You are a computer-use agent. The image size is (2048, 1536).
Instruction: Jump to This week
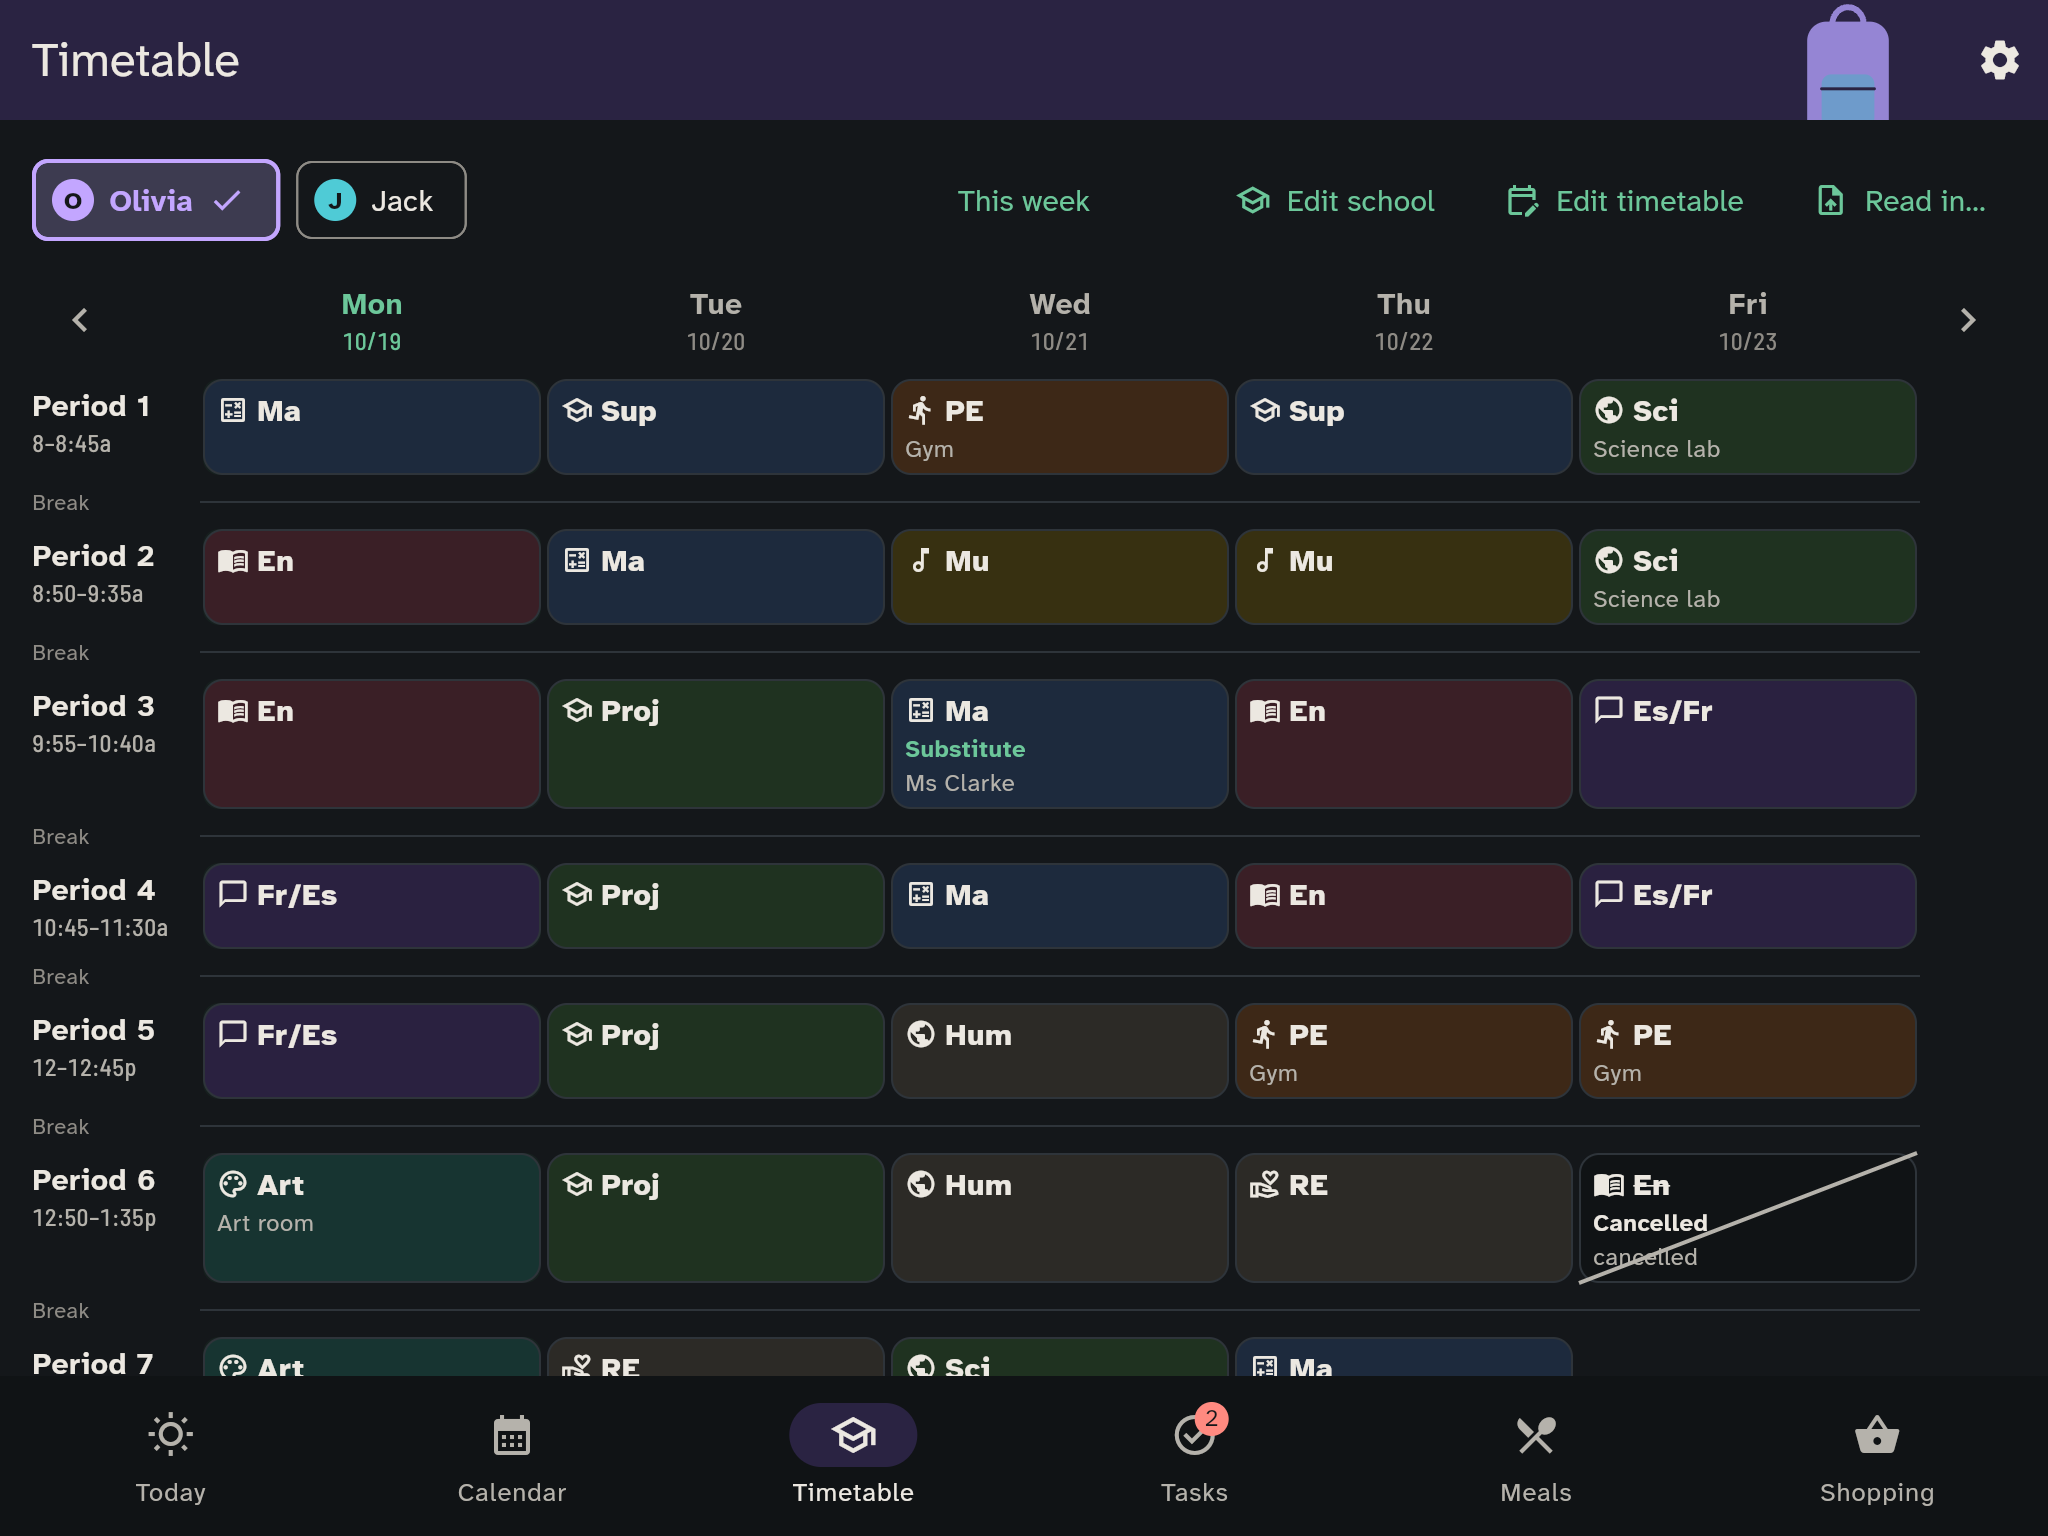[x=1023, y=201]
